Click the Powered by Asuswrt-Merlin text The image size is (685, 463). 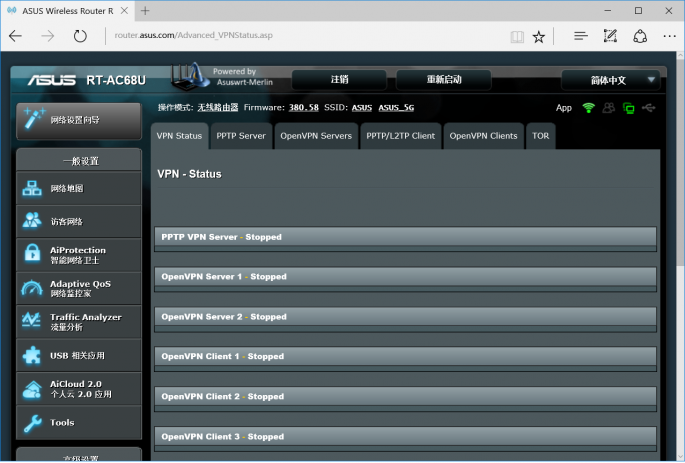(x=243, y=77)
